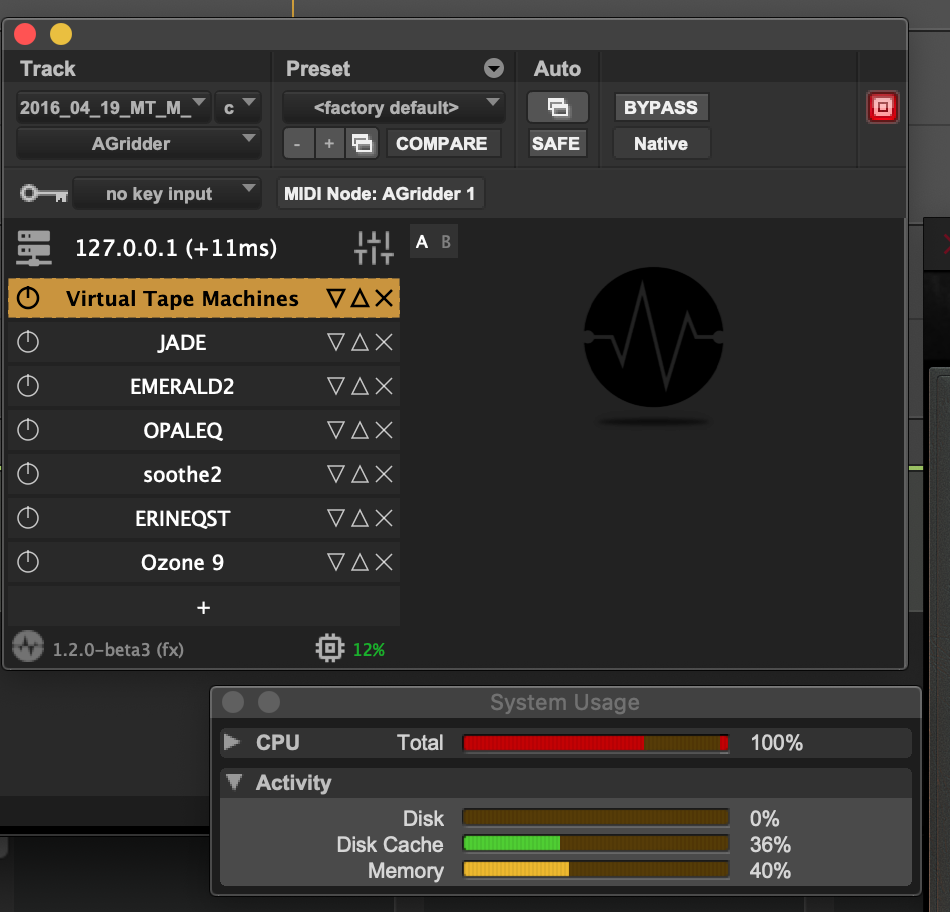The image size is (950, 912).
Task: Move EMERALD2 up one slot
Action: tap(360, 386)
